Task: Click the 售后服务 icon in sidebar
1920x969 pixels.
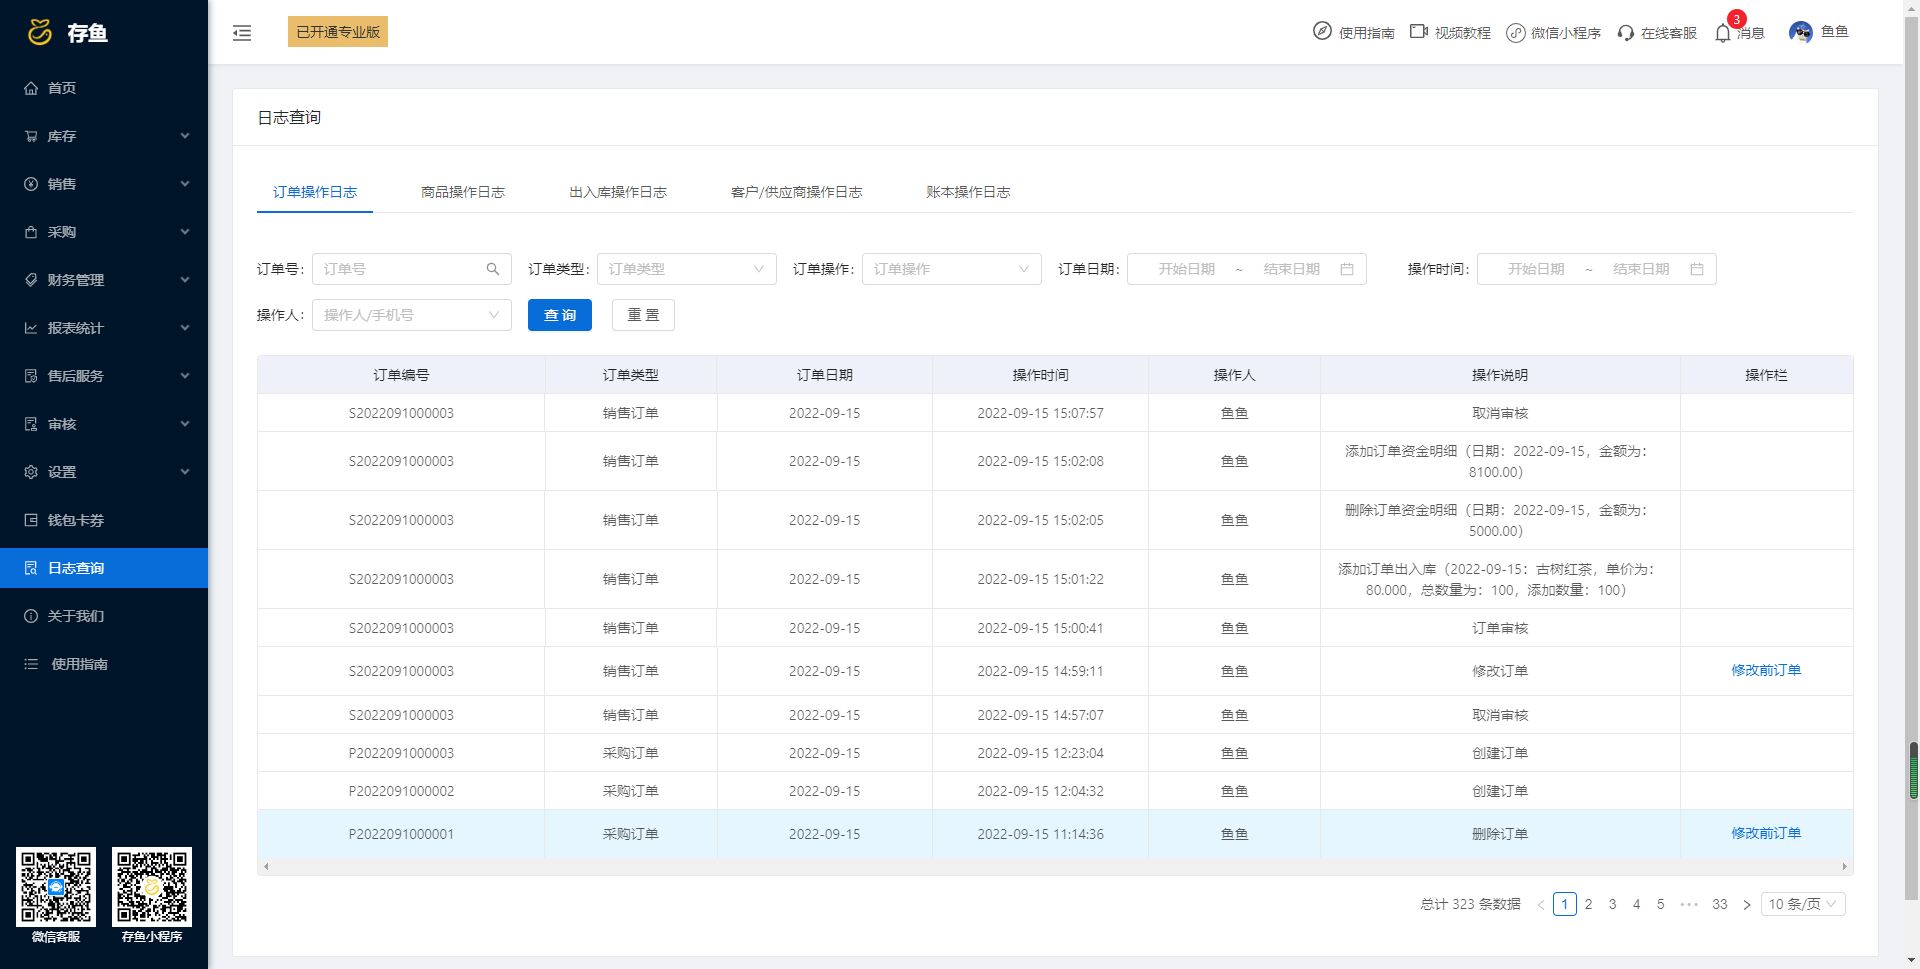Action: tap(31, 376)
